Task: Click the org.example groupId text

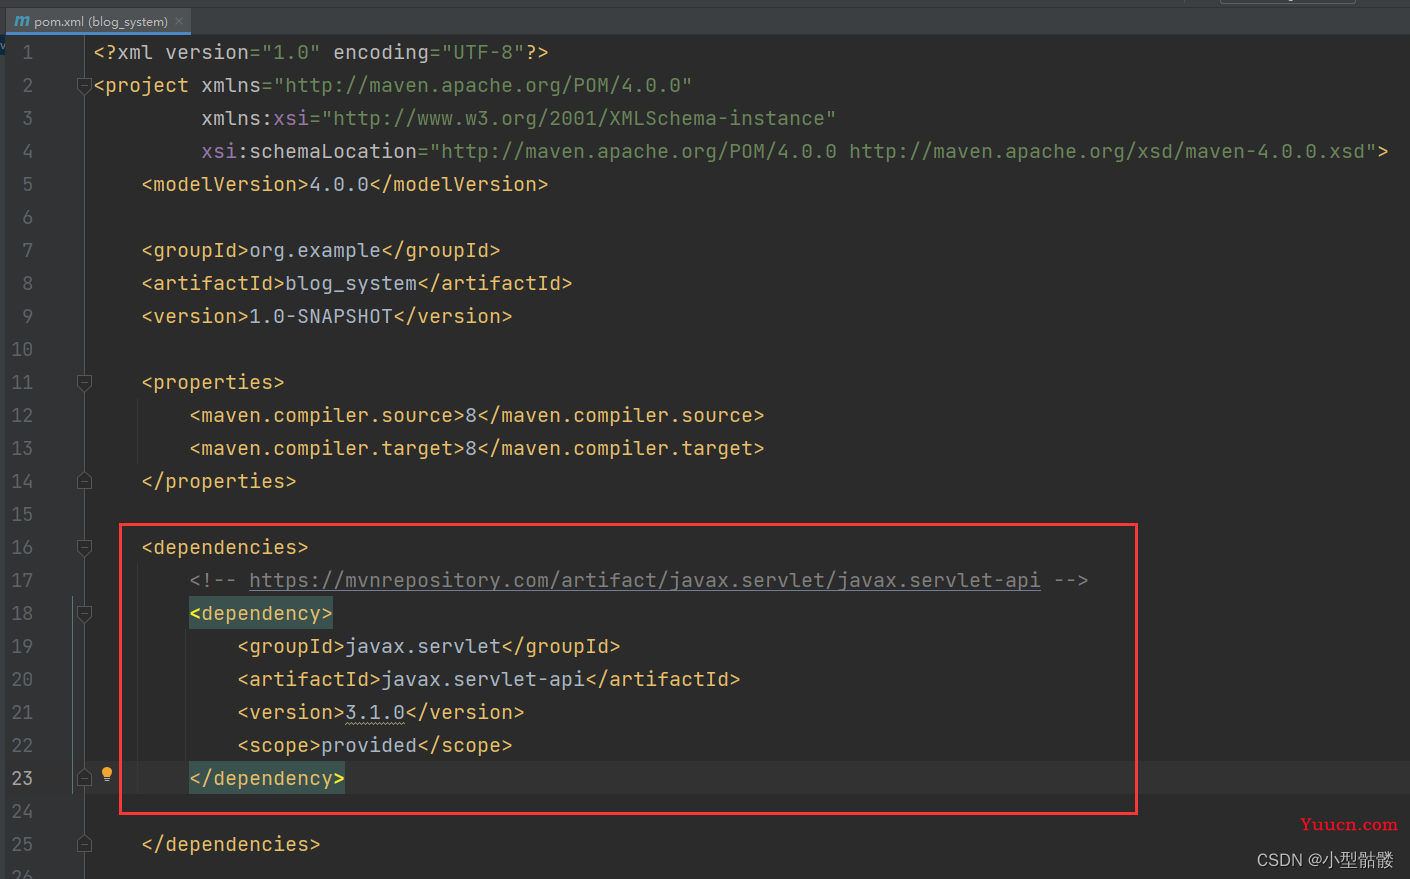Action: tap(315, 250)
